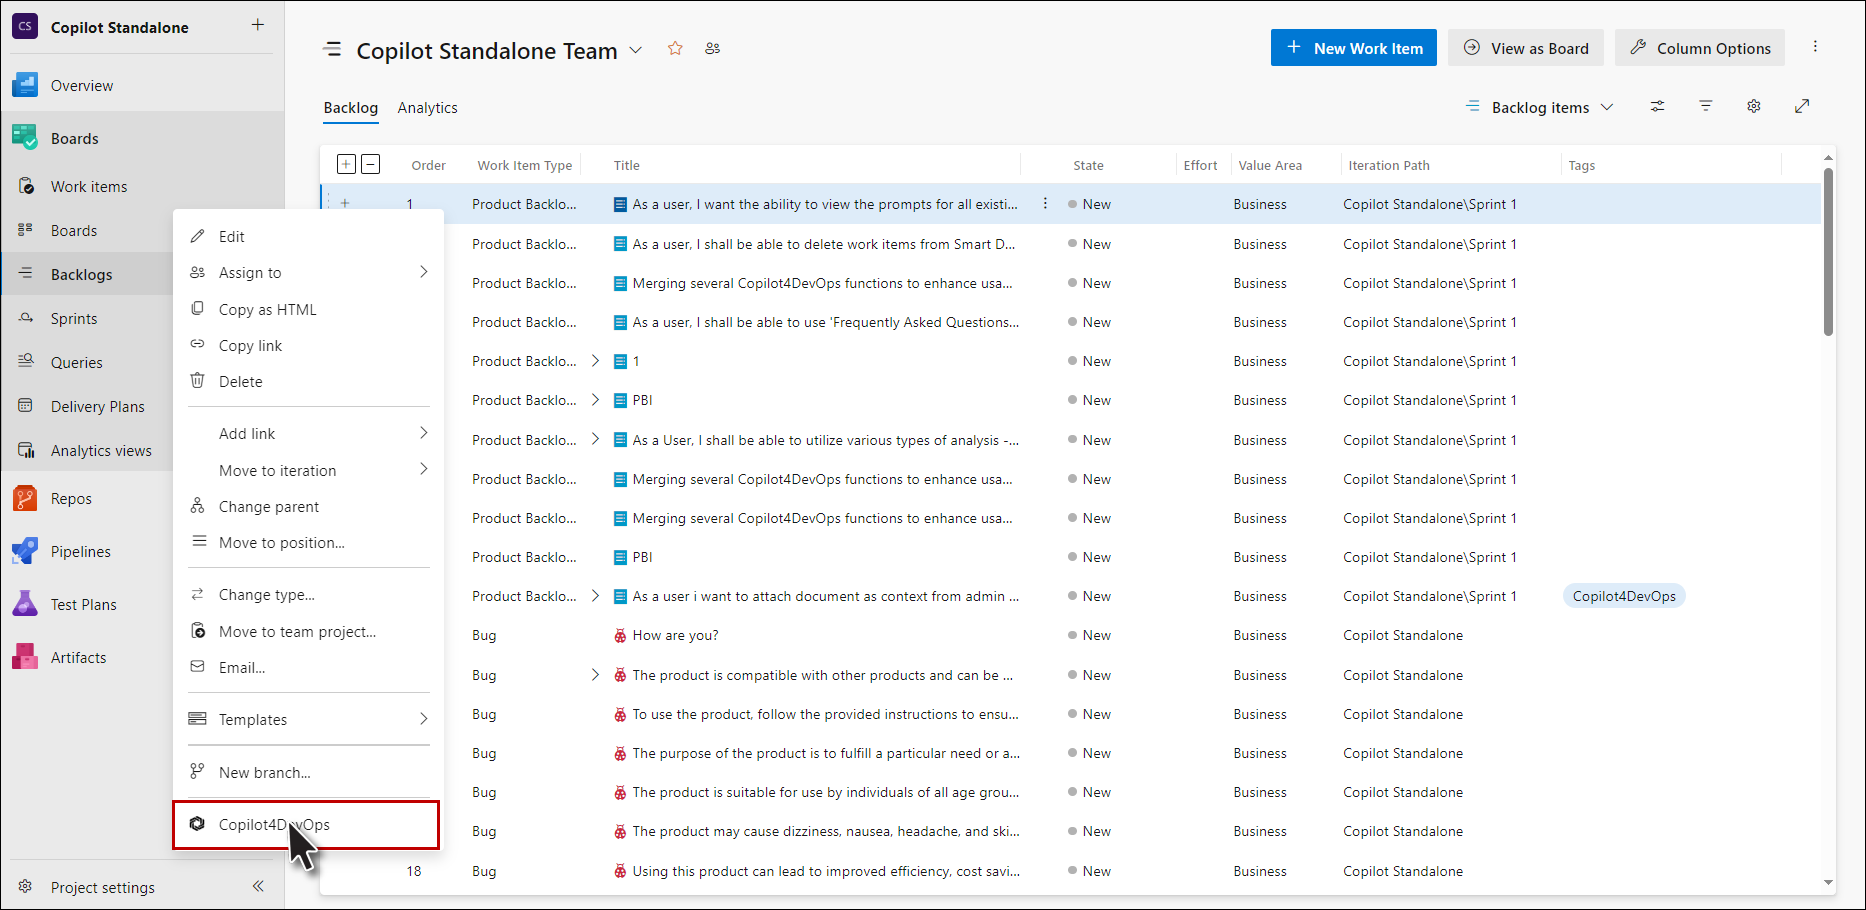Viewport: 1866px width, 910px height.
Task: Open second row 'delete work items' title
Action: coord(823,244)
